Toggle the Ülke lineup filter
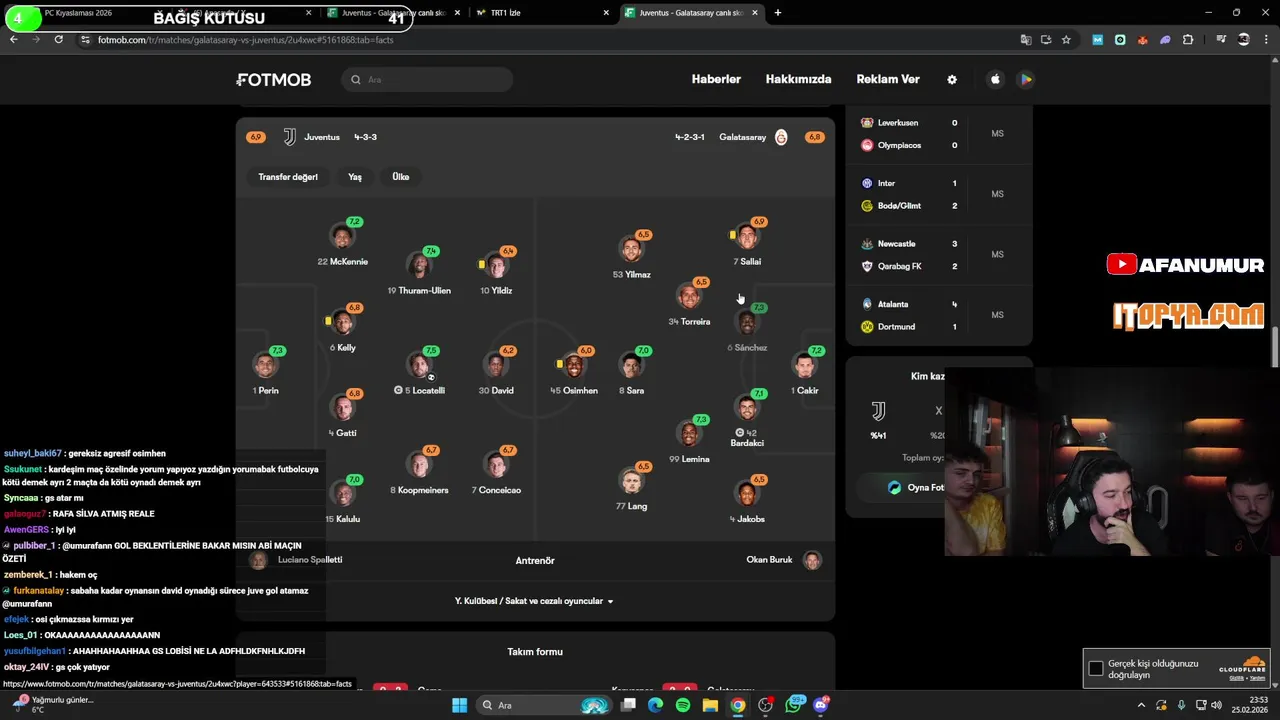Viewport: 1280px width, 720px height. coord(401,177)
